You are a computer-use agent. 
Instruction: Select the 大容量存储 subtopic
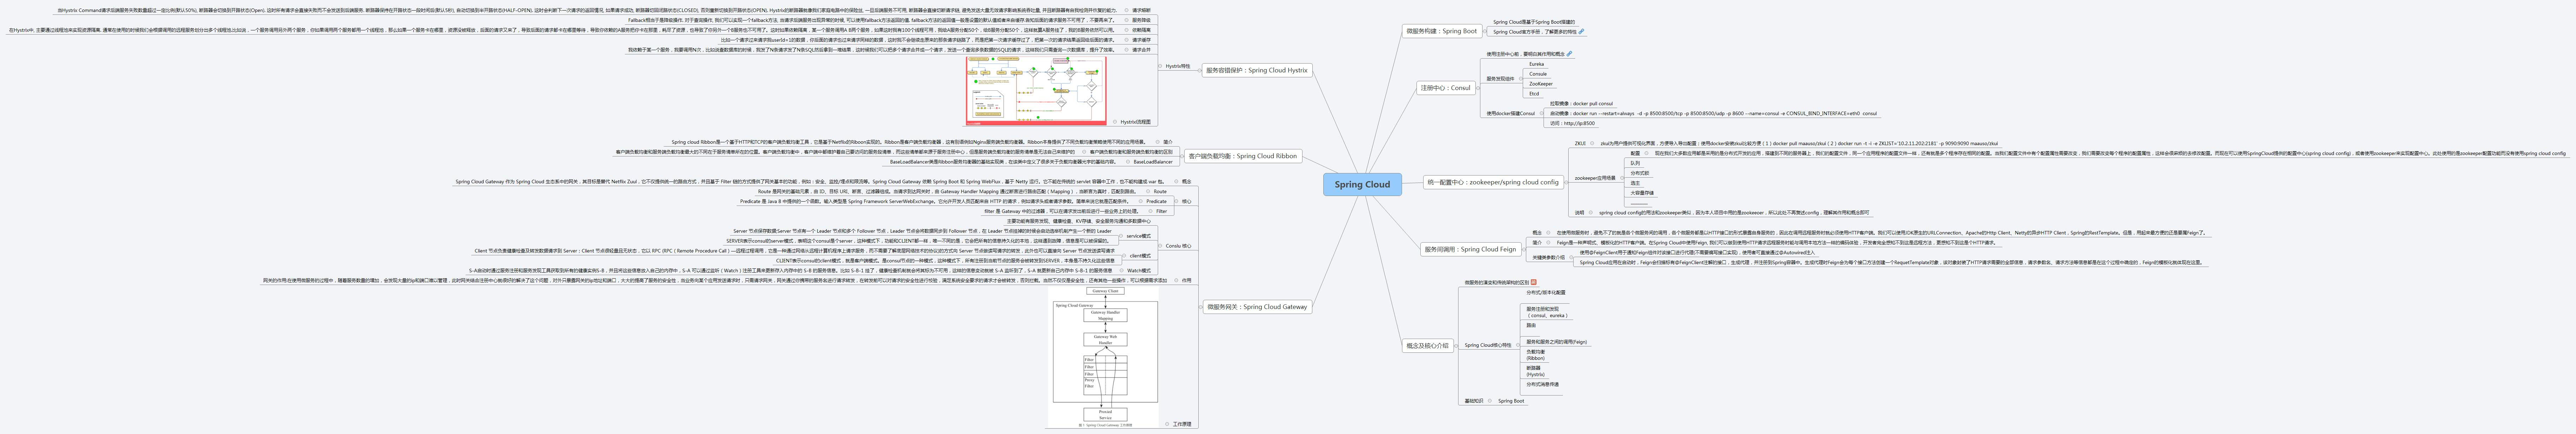point(1642,193)
